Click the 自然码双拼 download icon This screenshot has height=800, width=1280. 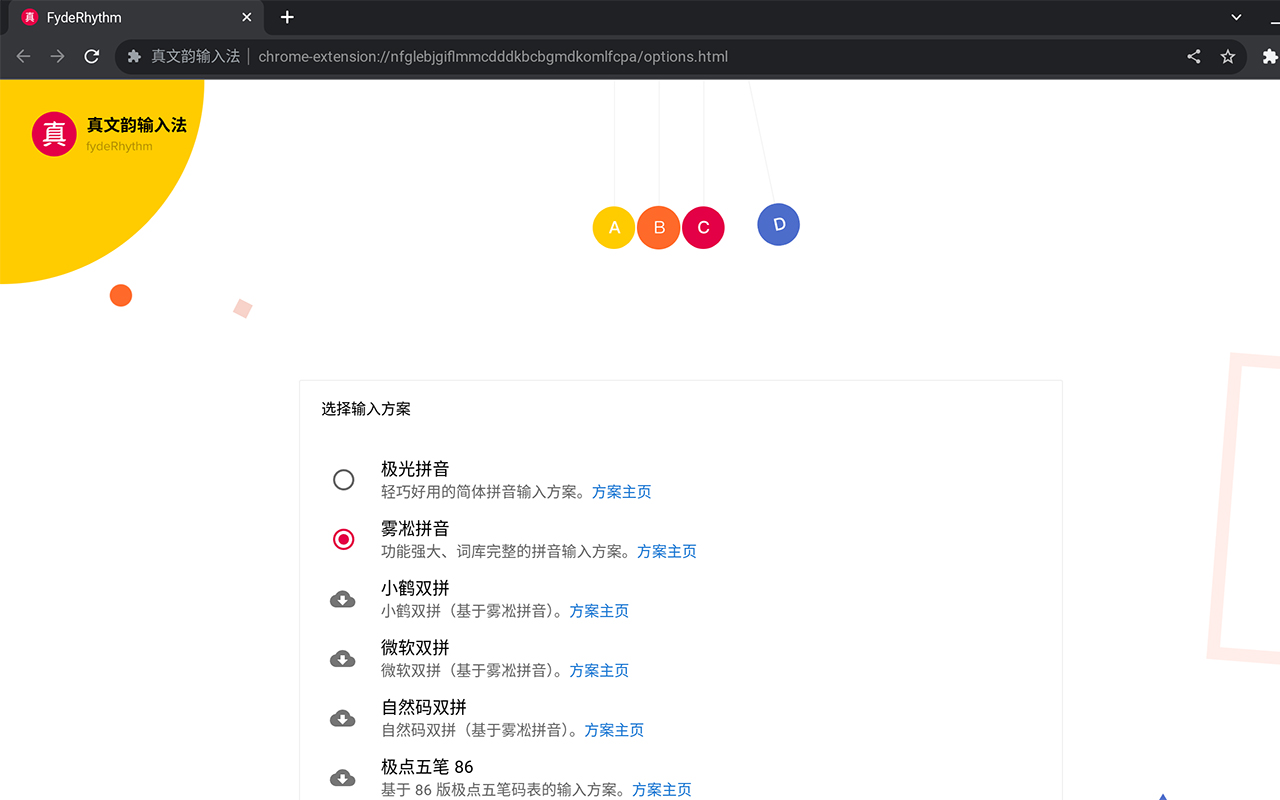(x=343, y=718)
